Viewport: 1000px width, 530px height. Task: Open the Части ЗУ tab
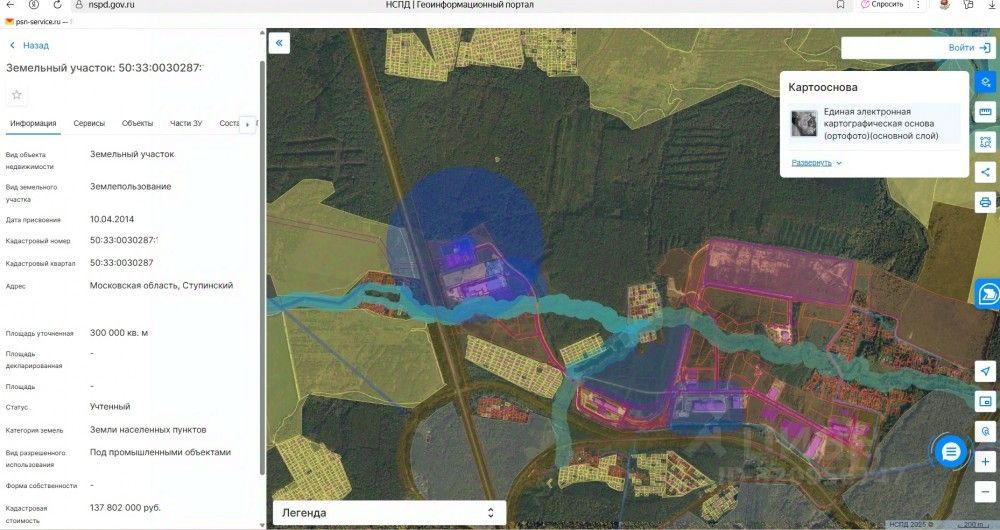tap(186, 124)
